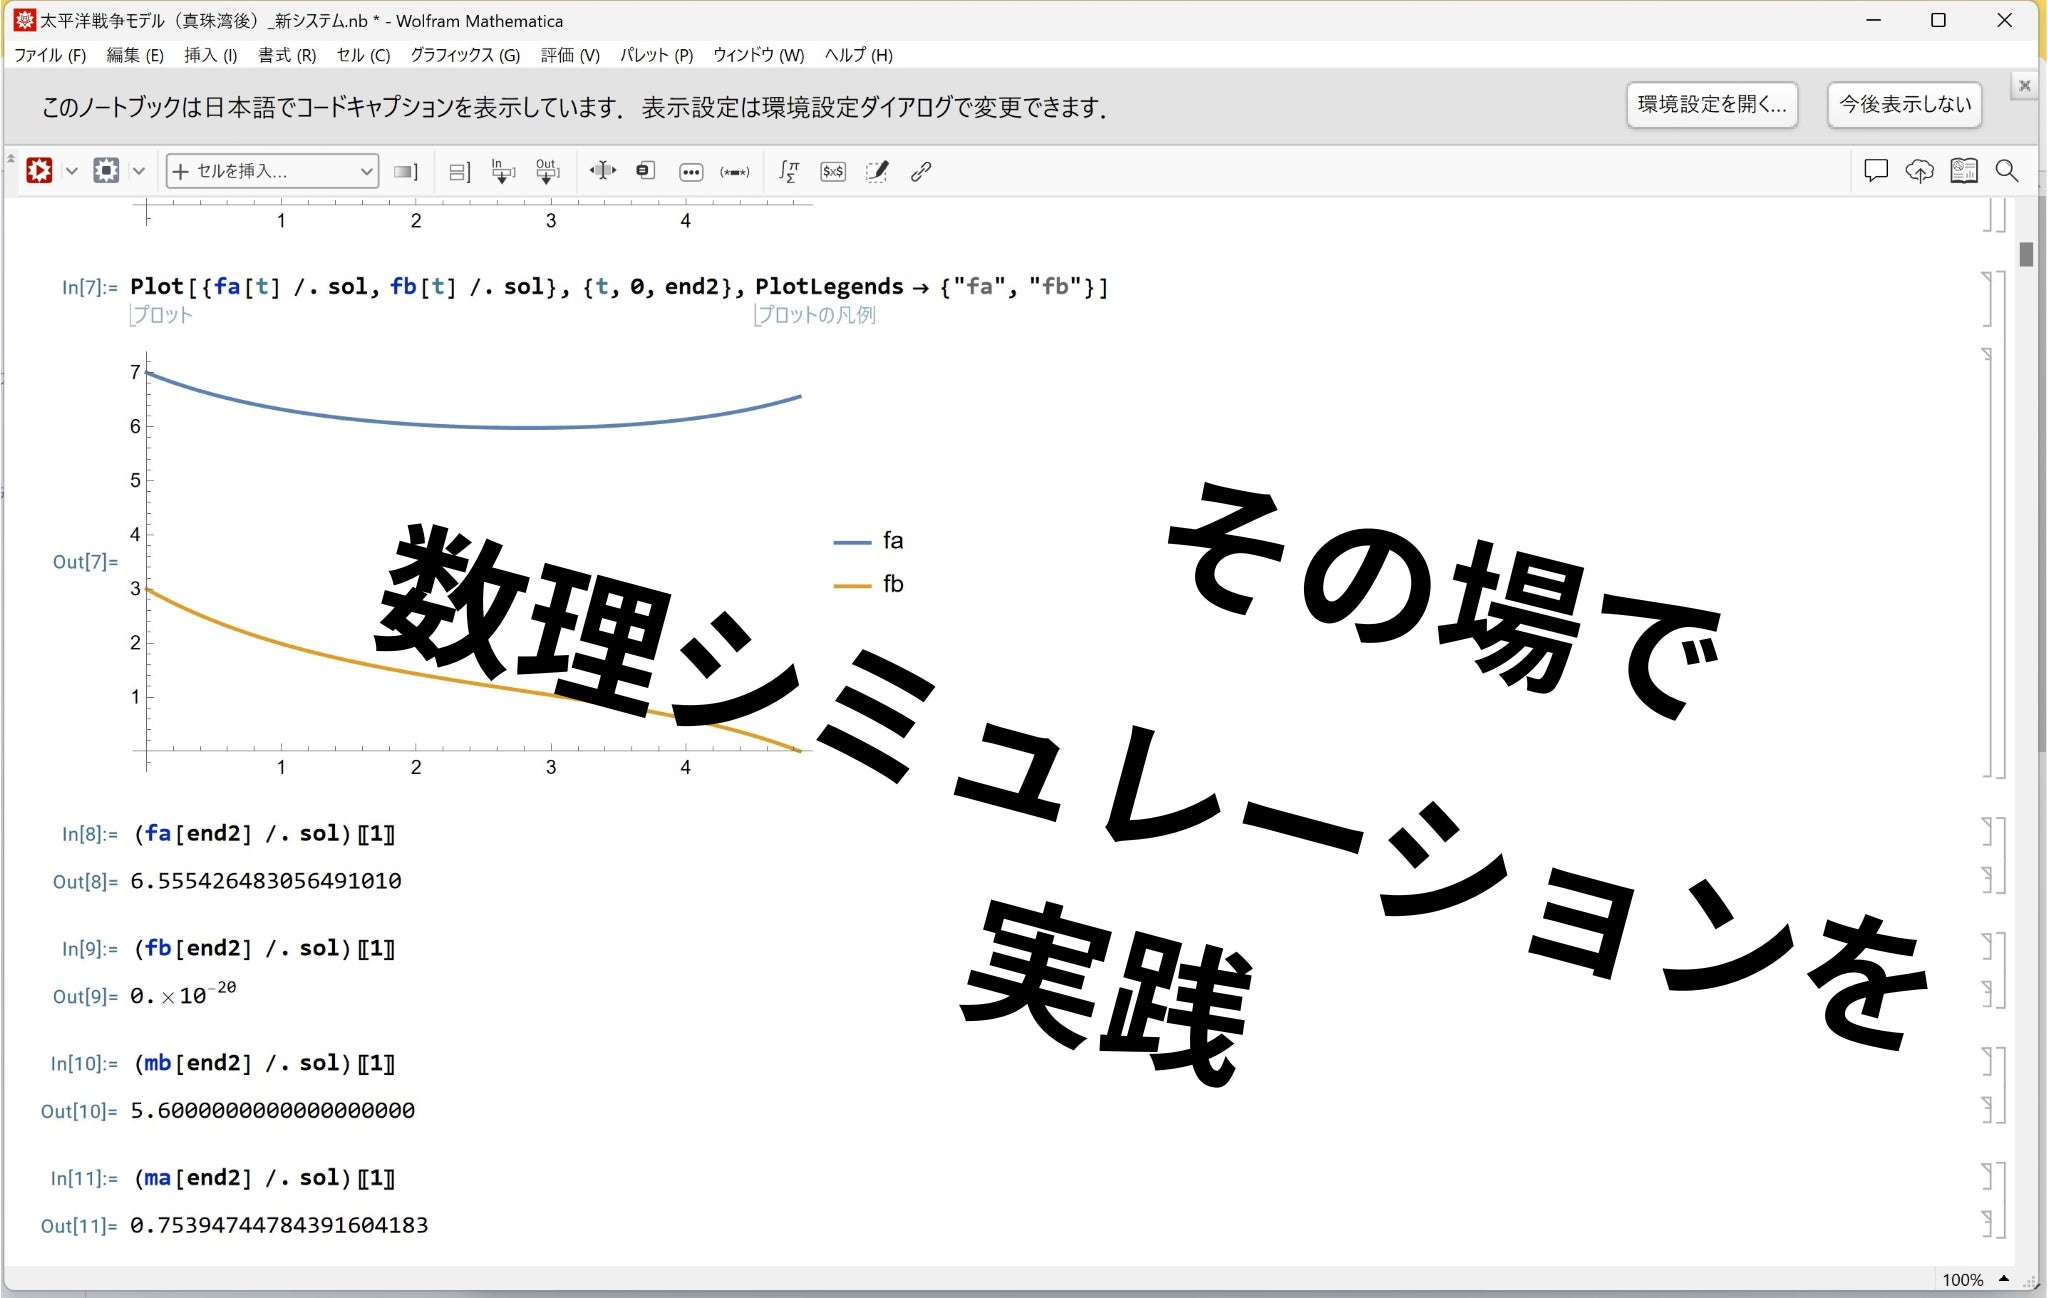Open the documentation book icon
Image resolution: width=2048 pixels, height=1298 pixels.
tap(1963, 171)
